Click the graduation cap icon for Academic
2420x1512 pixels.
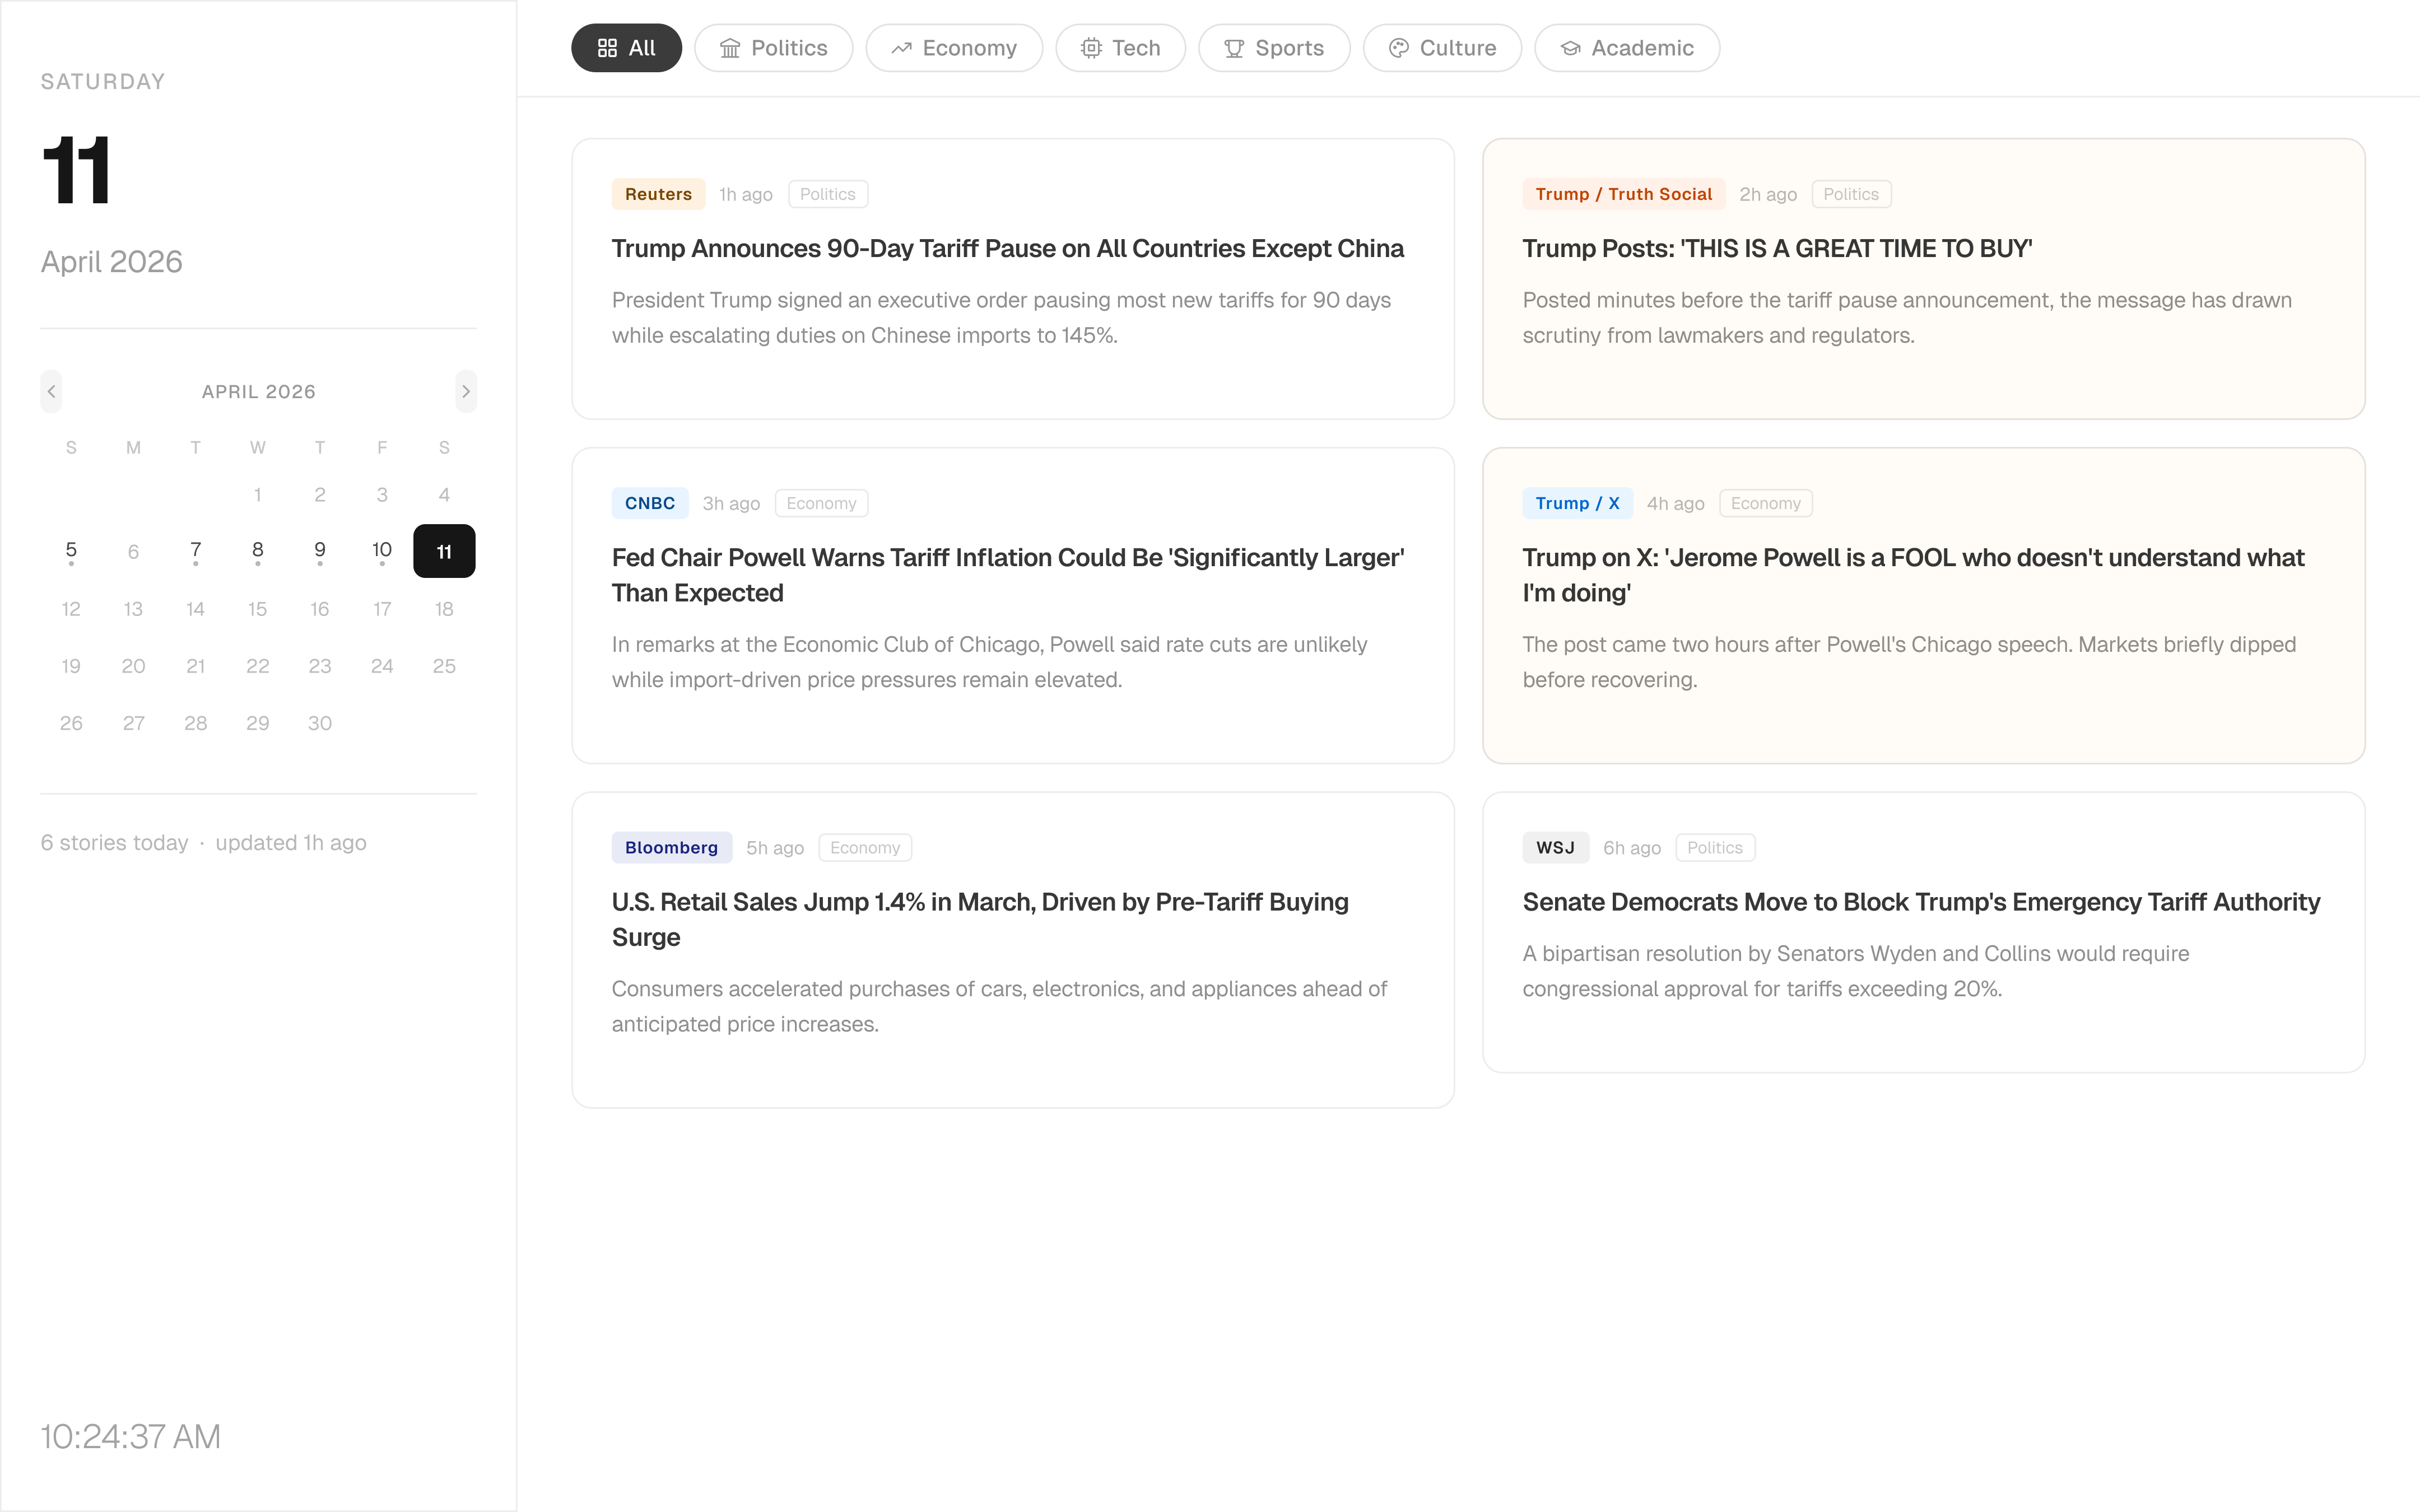[1570, 48]
